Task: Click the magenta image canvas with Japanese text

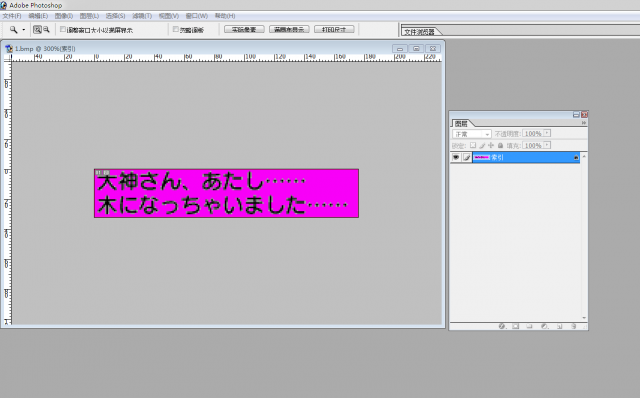Action: [227, 193]
